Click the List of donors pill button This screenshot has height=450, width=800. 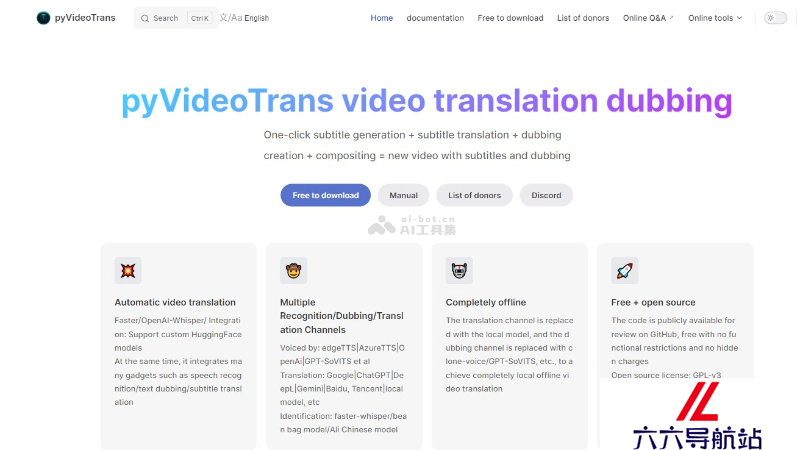[x=474, y=195]
